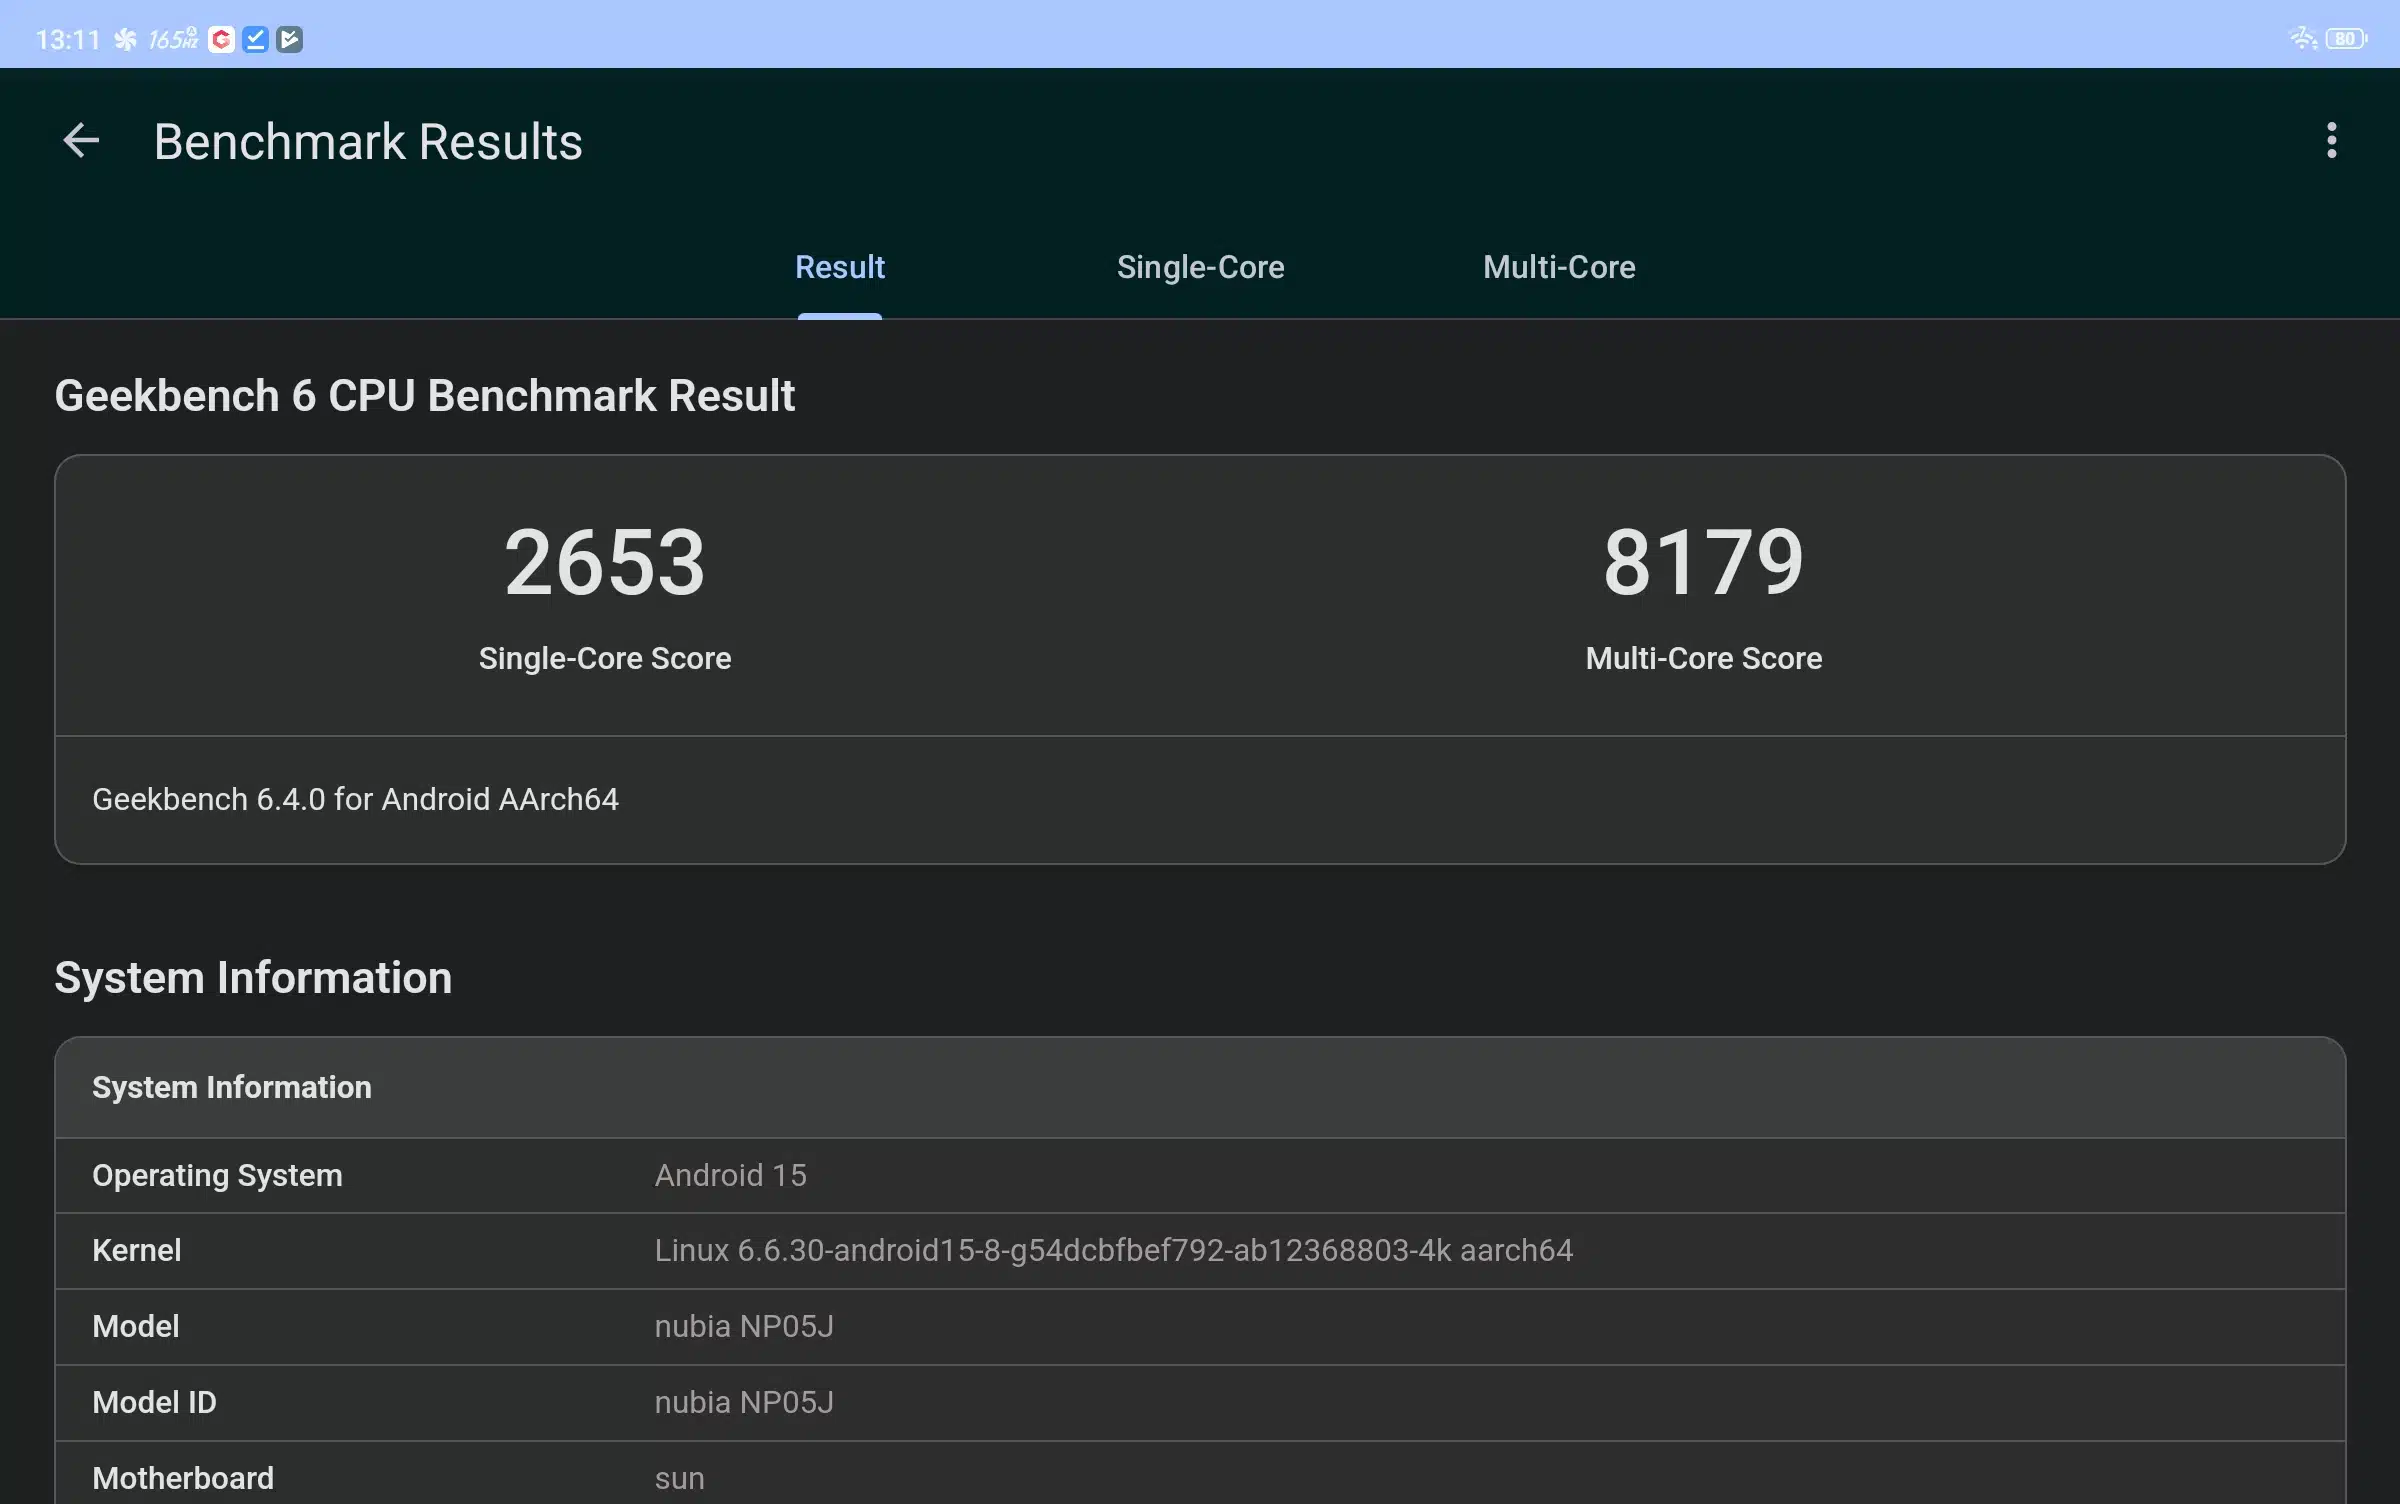Tap the 165Hz refresh rate indicator

pos(173,39)
